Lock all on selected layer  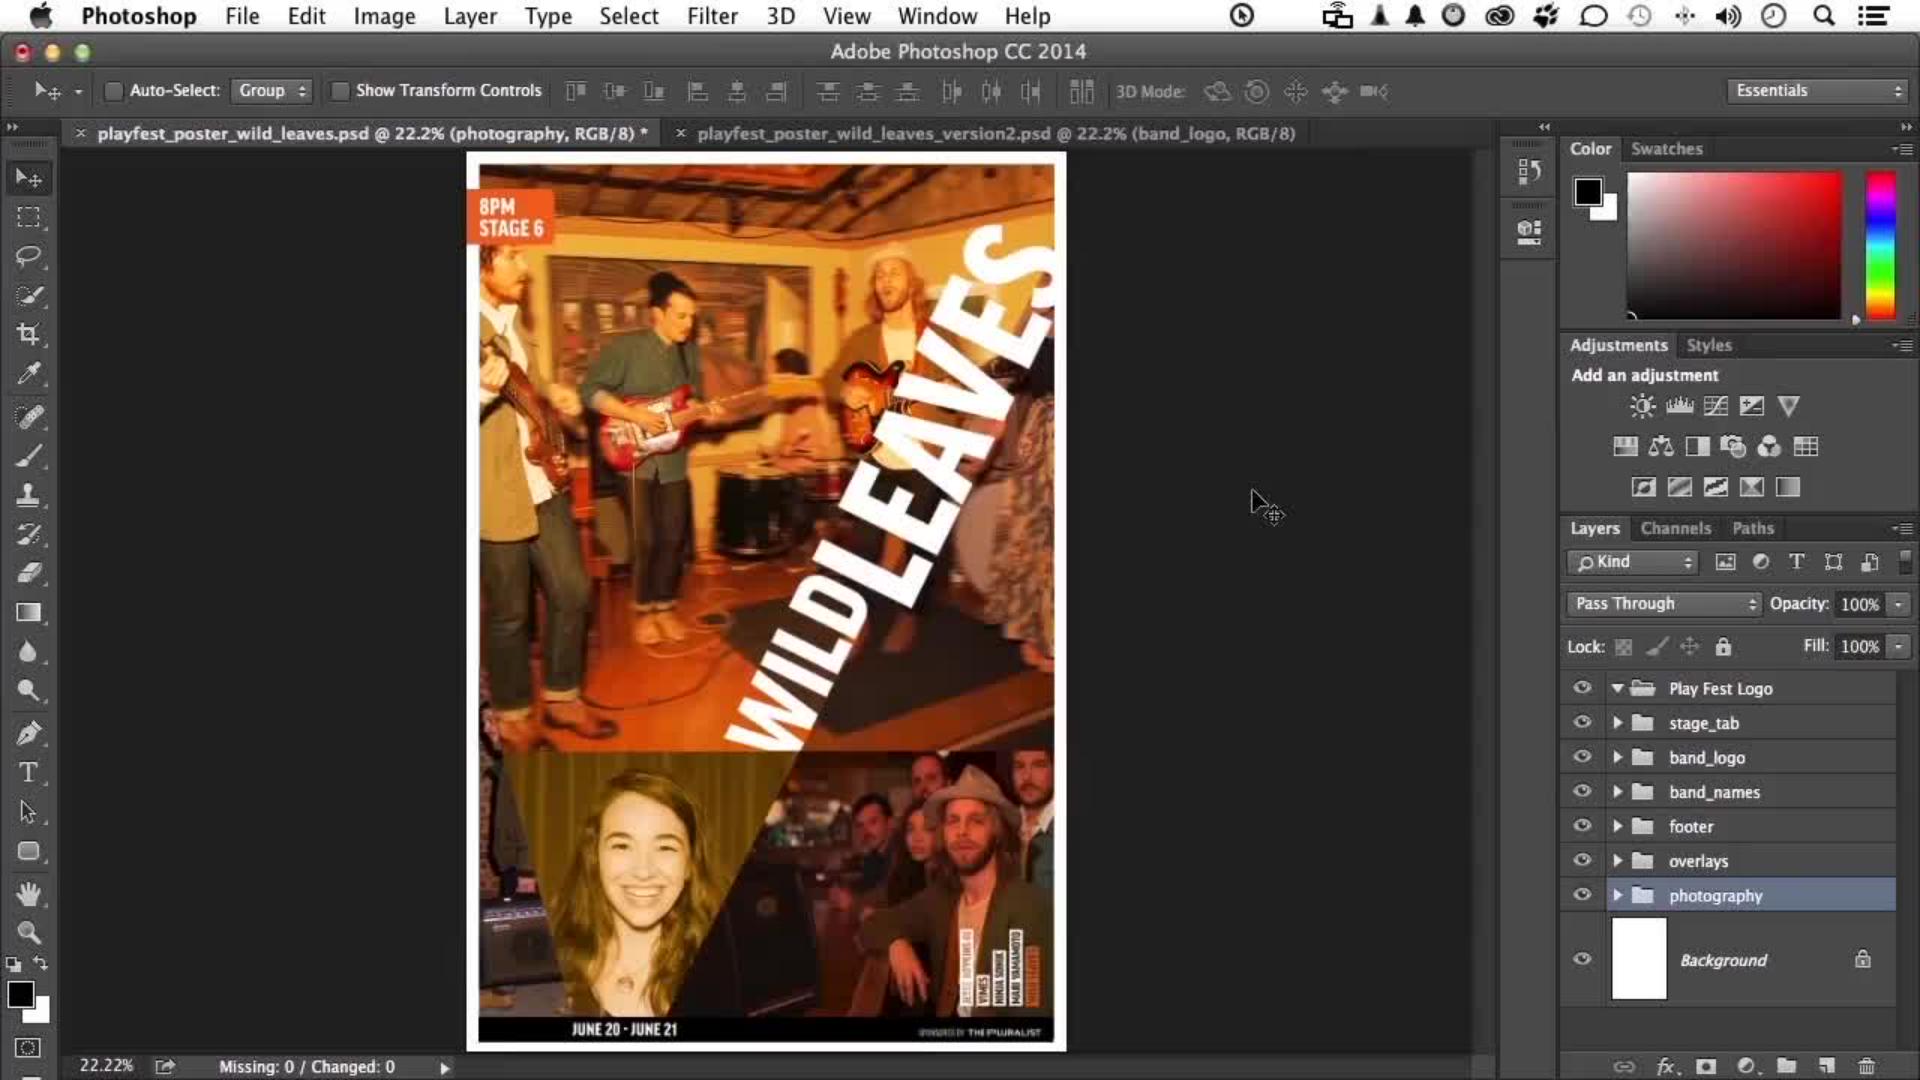point(1723,647)
